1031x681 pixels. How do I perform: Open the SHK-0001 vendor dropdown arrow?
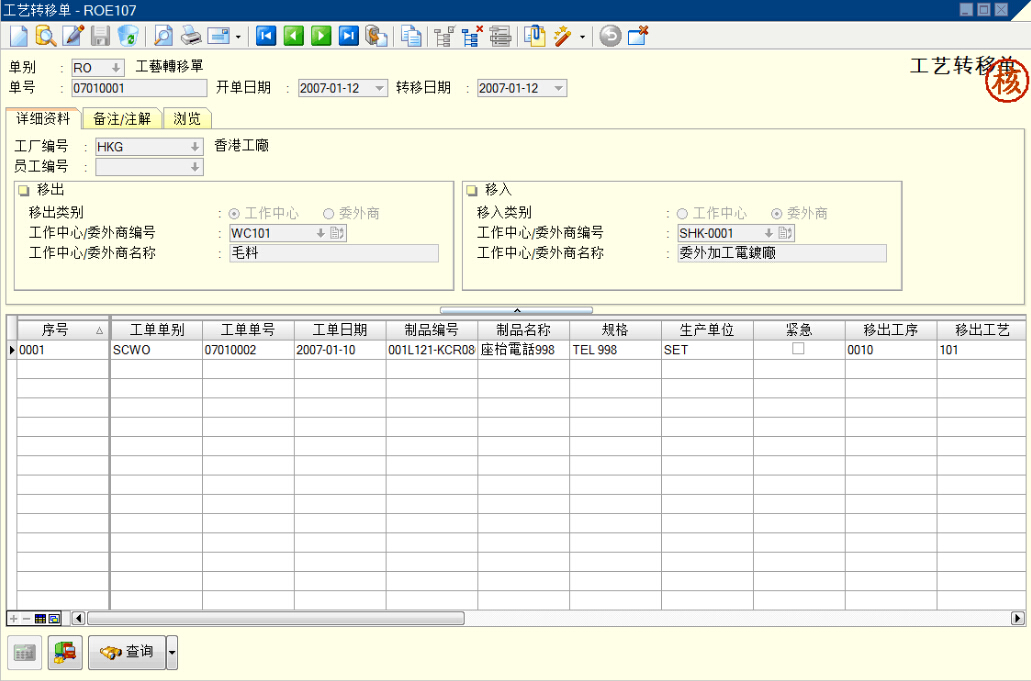click(768, 233)
